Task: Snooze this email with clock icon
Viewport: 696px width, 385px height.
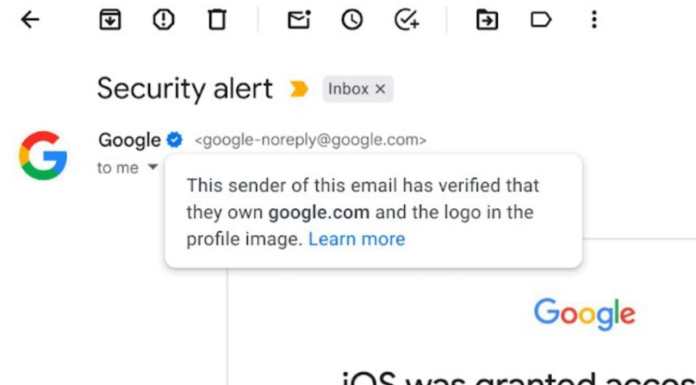Action: [352, 20]
